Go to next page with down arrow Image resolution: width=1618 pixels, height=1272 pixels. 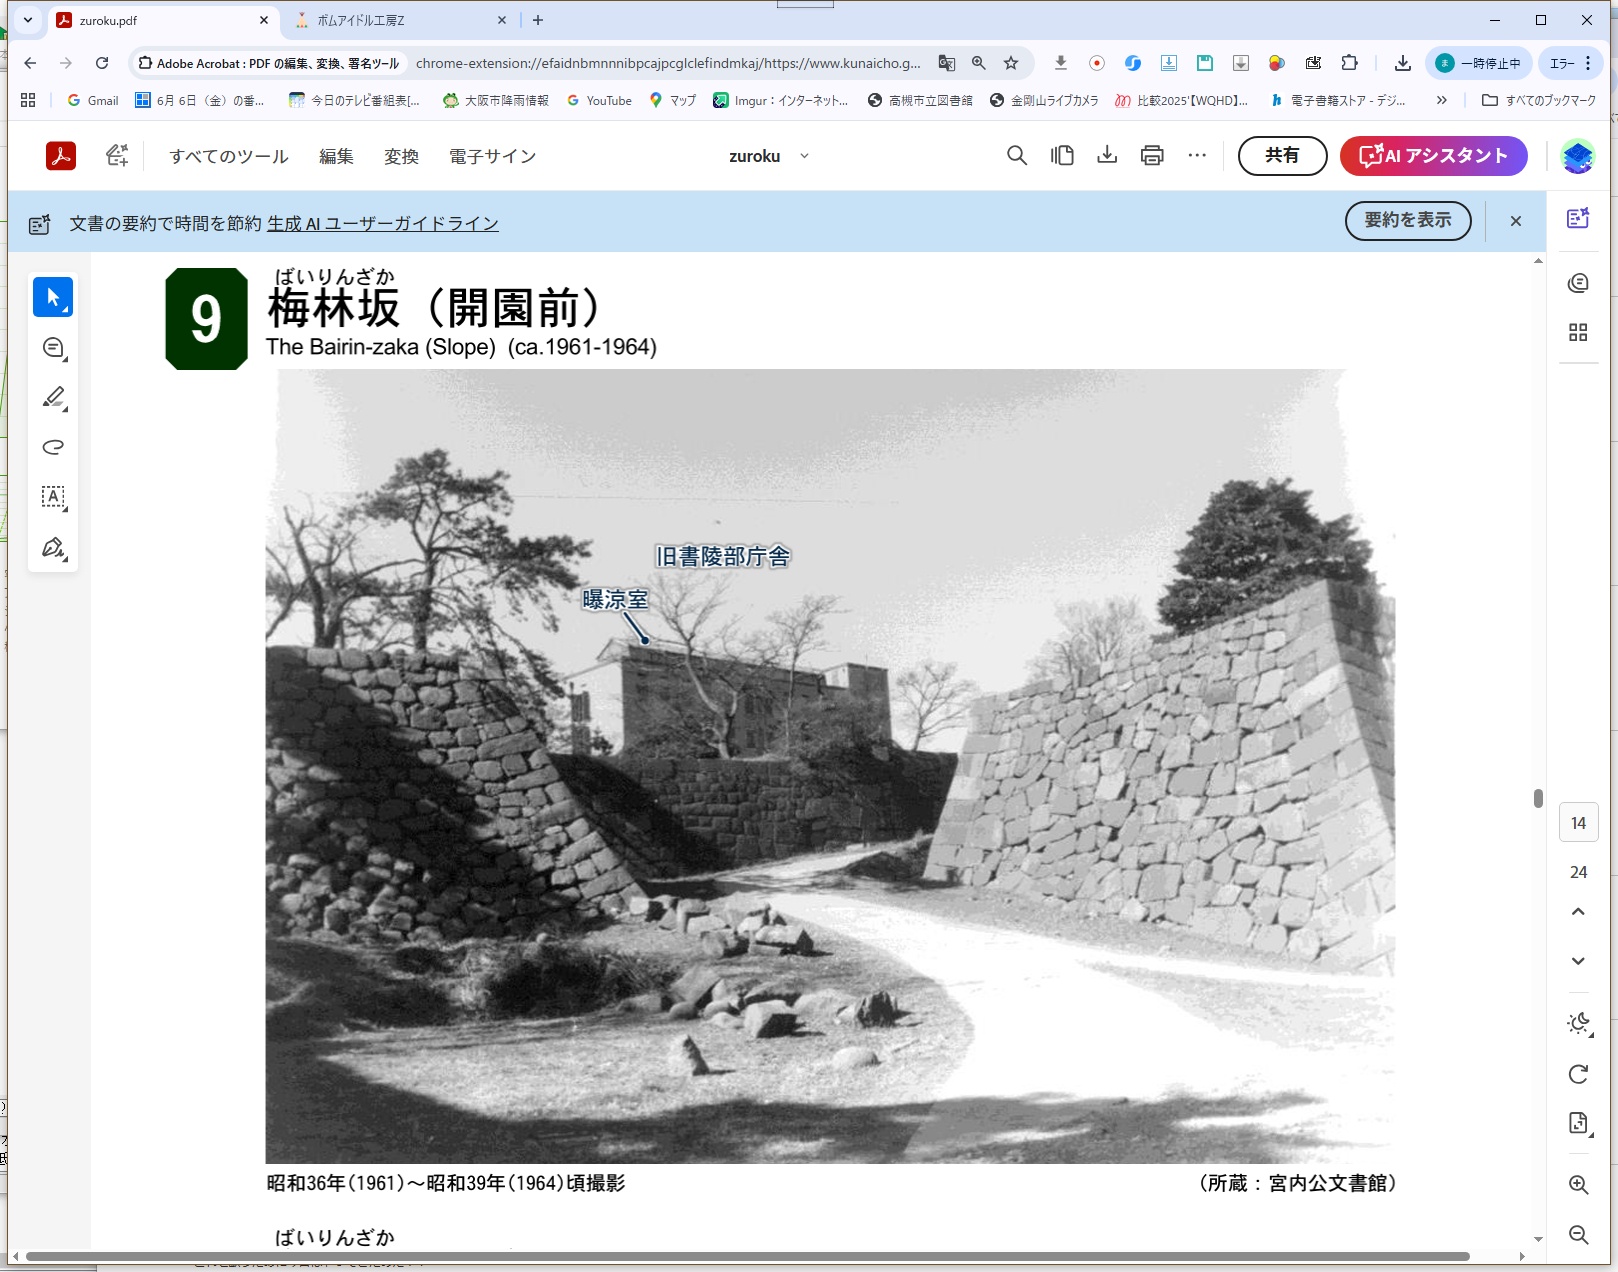coord(1578,961)
